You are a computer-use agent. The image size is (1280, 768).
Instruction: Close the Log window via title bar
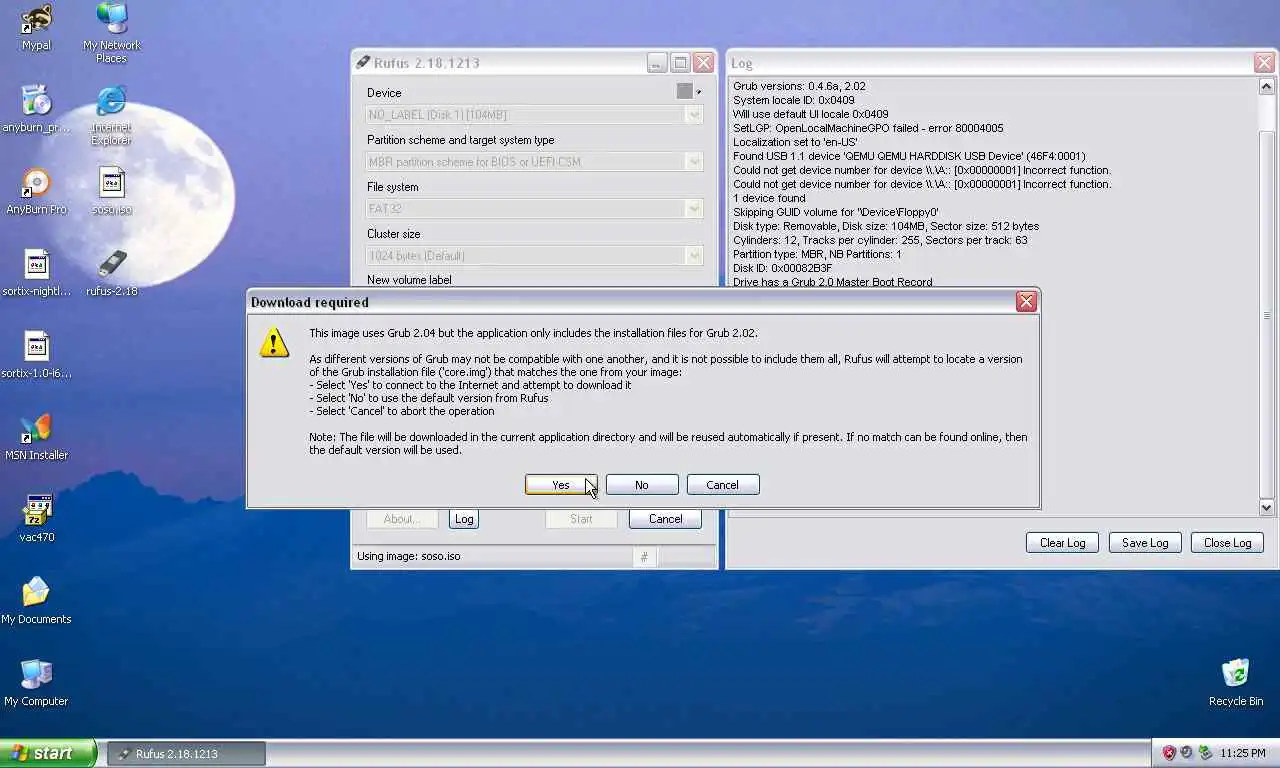click(x=1264, y=63)
